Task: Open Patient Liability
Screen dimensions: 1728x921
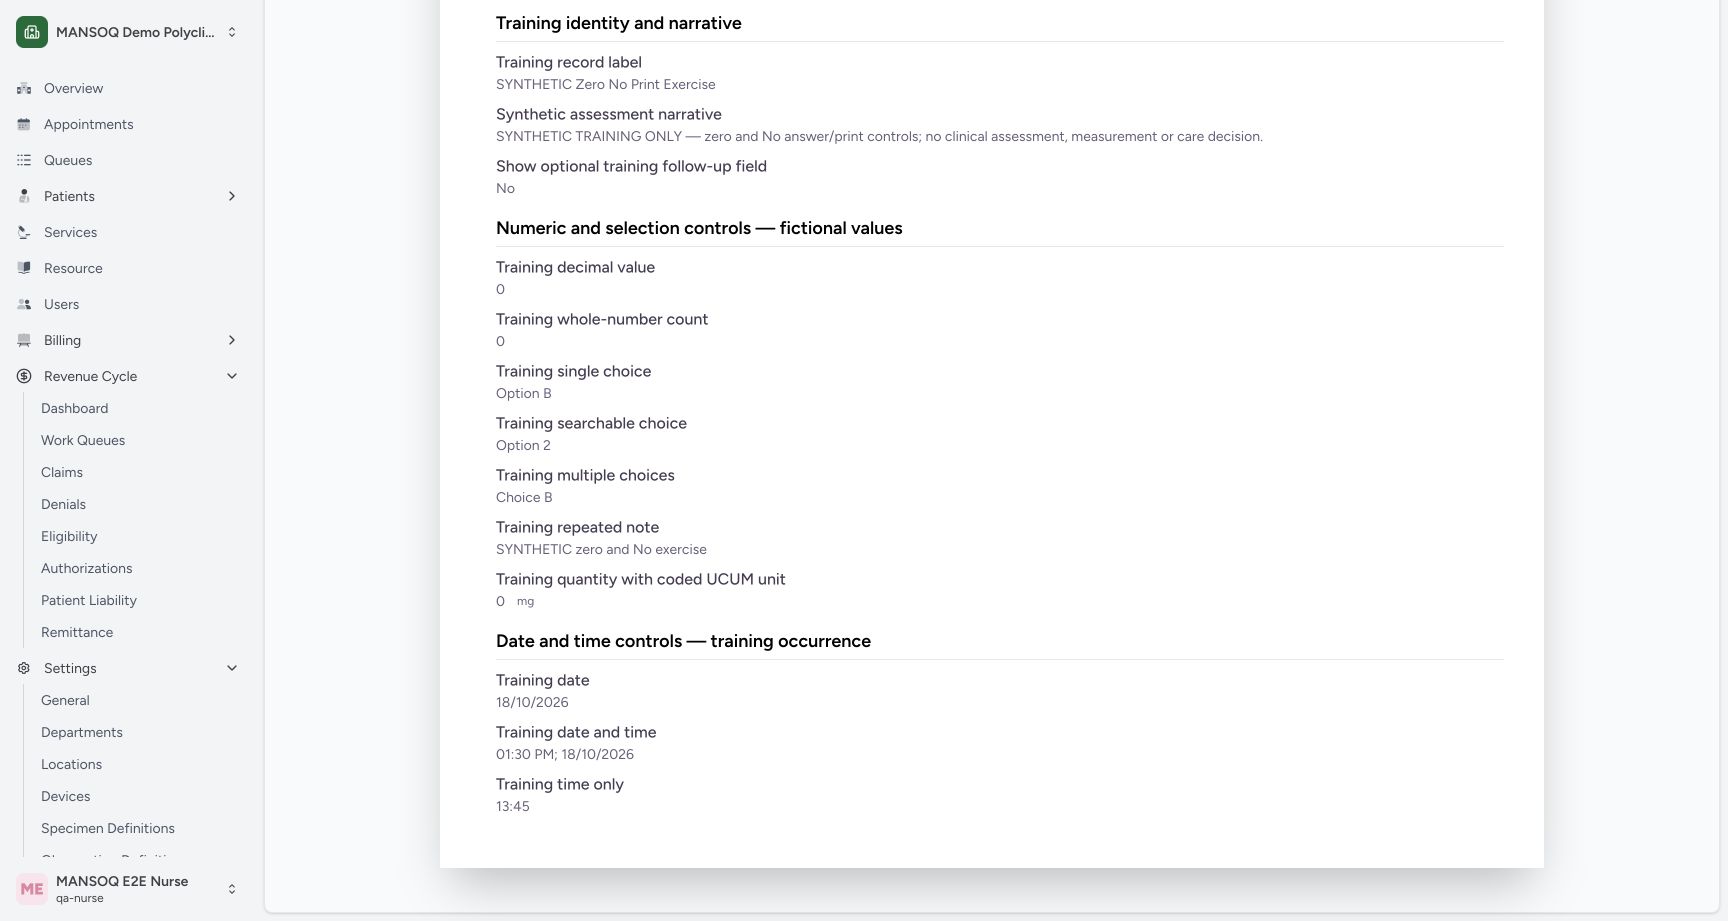Action: [89, 600]
